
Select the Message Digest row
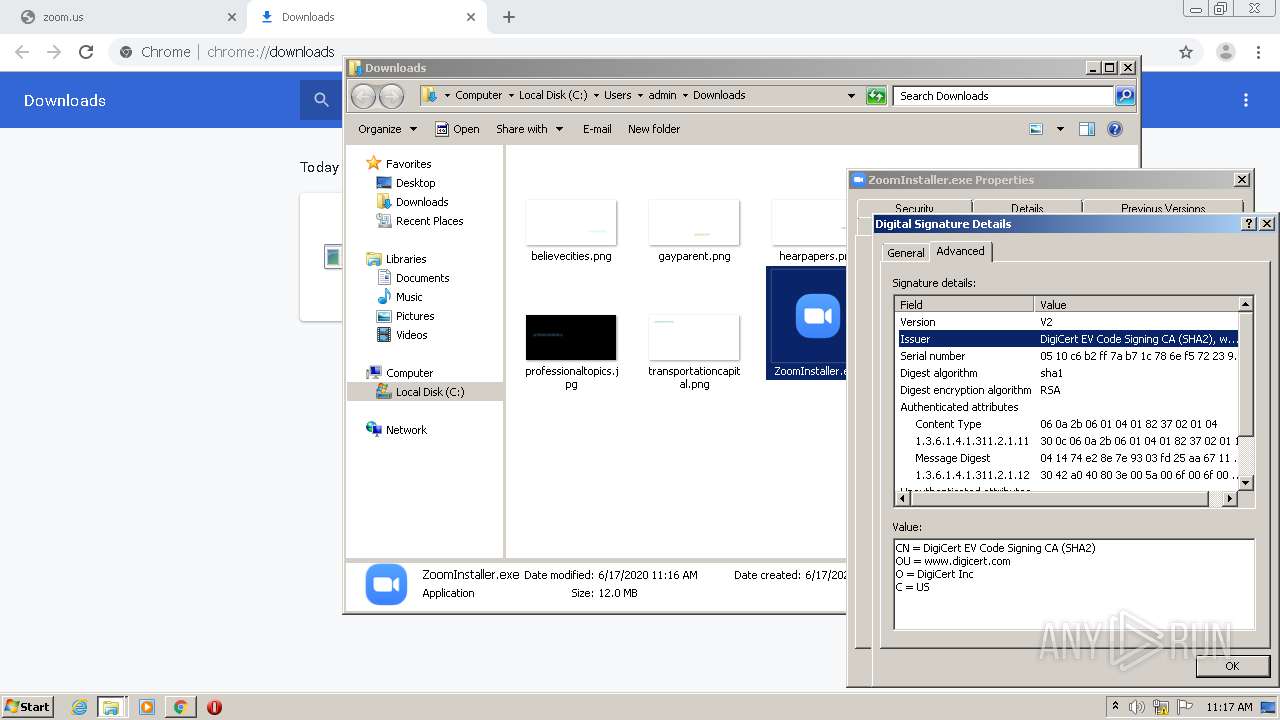click(1066, 458)
